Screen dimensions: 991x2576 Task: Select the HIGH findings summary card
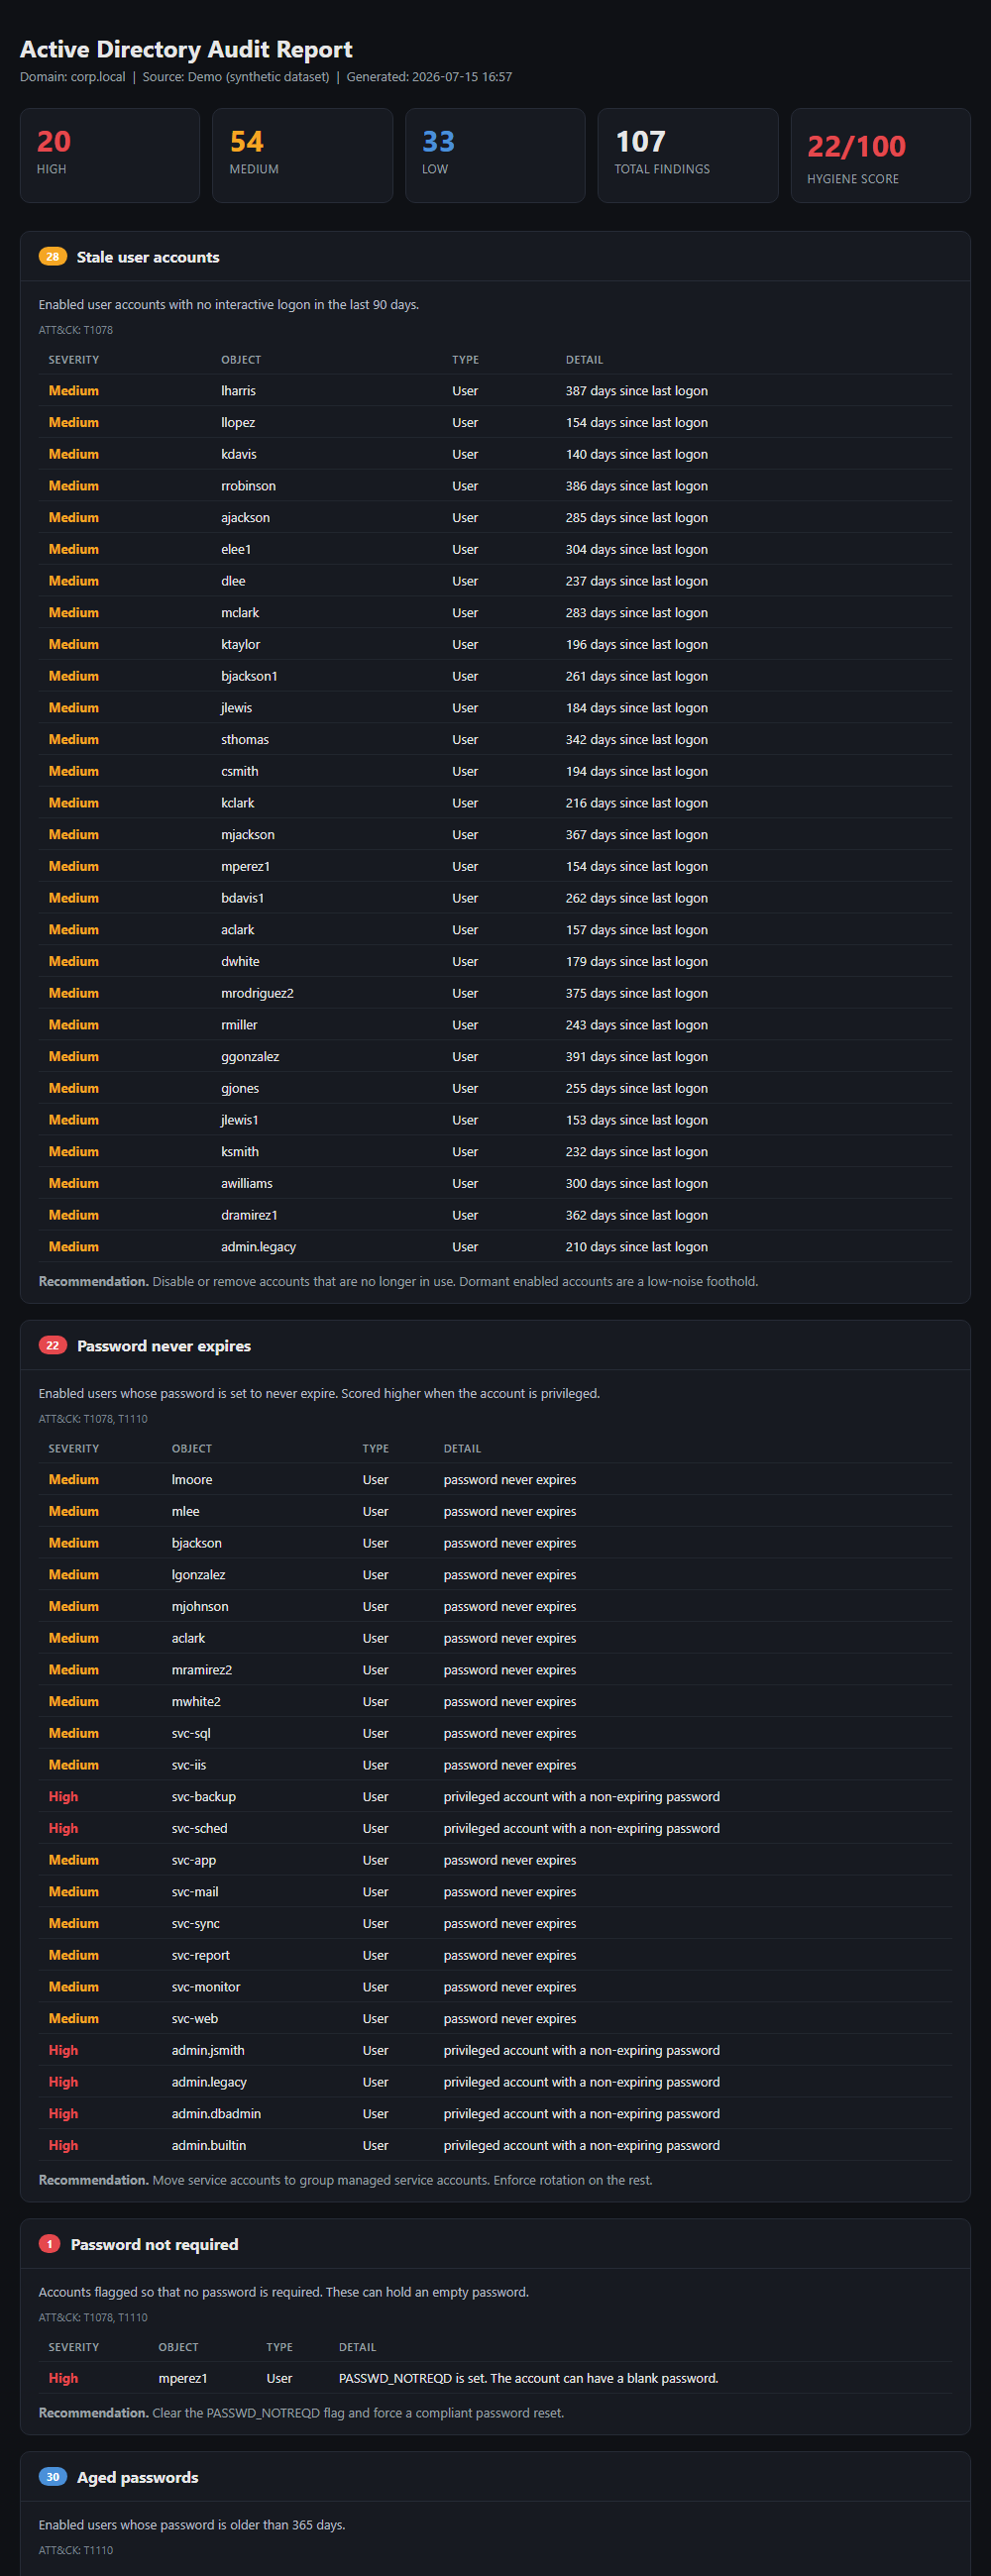pyautogui.click(x=110, y=156)
